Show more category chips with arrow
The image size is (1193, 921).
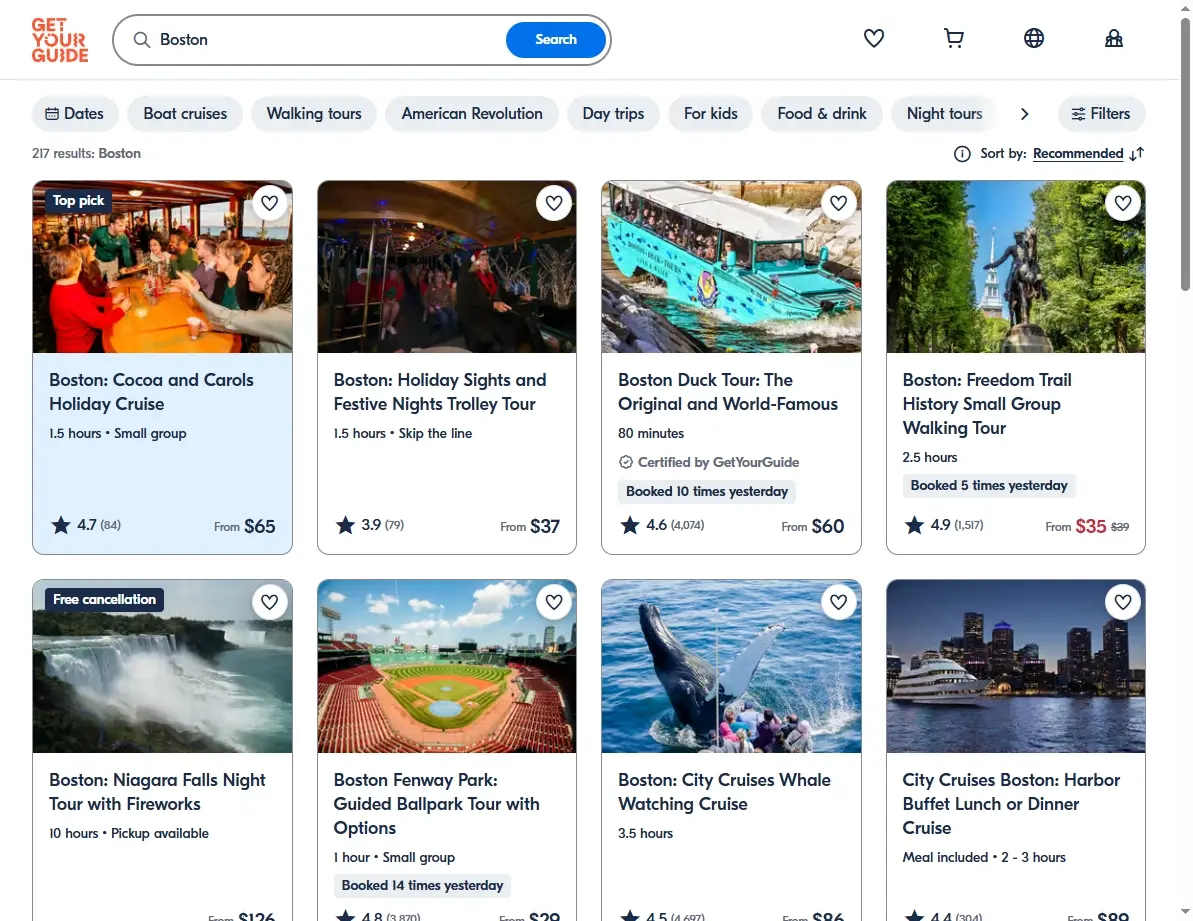[x=1024, y=113]
